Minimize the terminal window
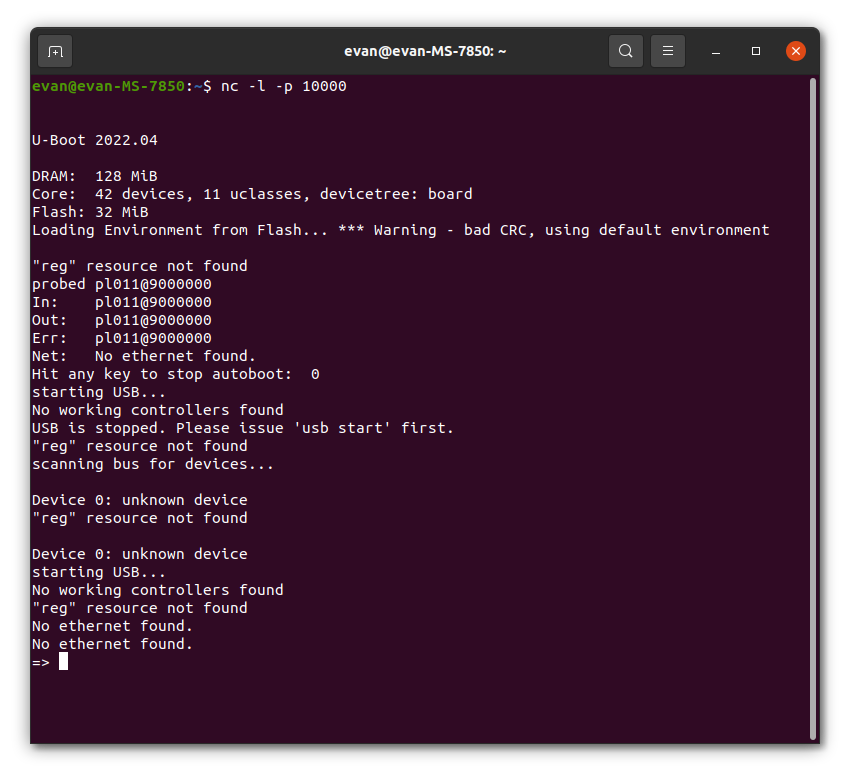The height and width of the screenshot is (781, 854). click(x=717, y=51)
